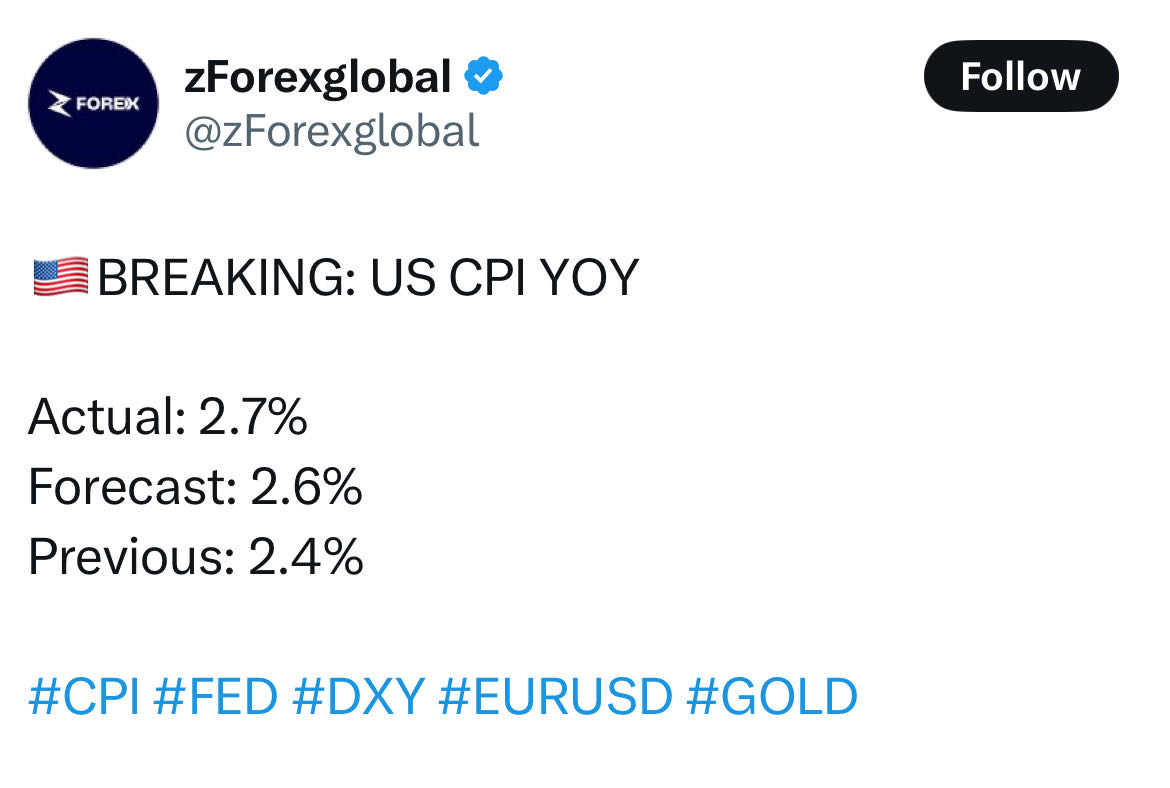Click the Follow button
The image size is (1170, 788).
coord(1021,76)
